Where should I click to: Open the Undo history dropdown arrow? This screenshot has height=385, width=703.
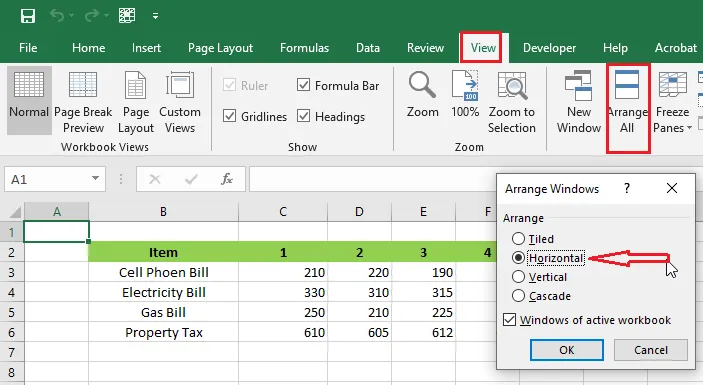tap(72, 16)
